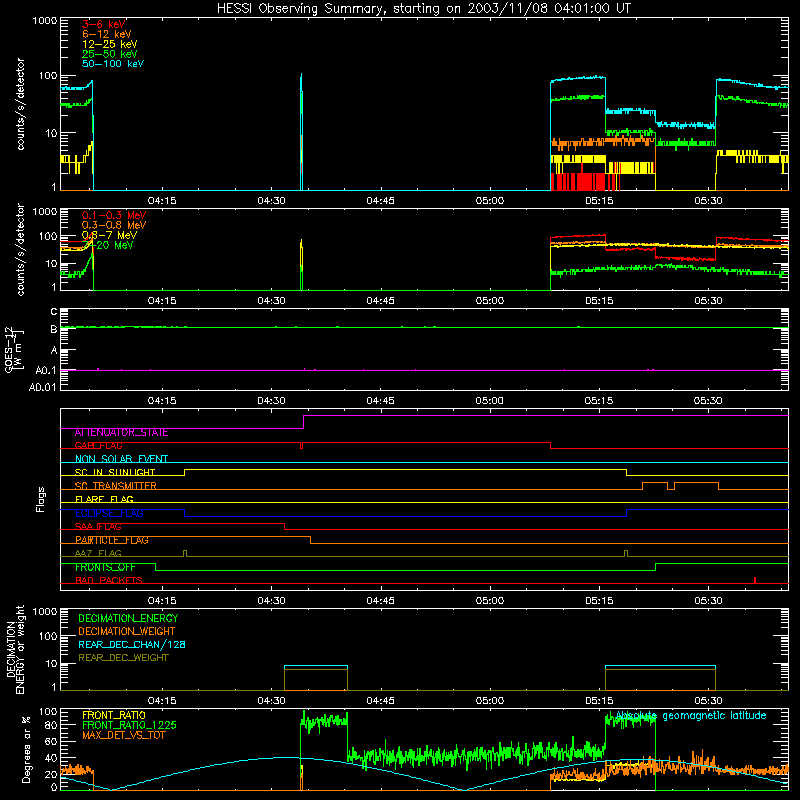
Task: Click the 05:00 time label under the MeV panel
Action: tap(490, 301)
